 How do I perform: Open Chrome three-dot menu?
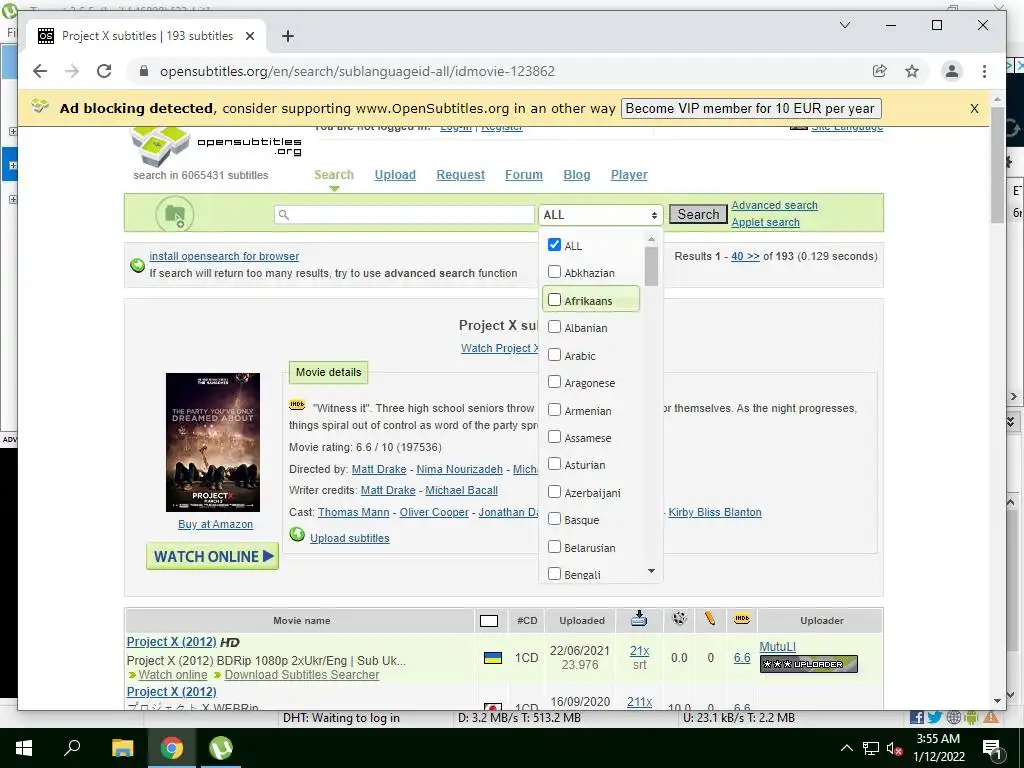click(x=984, y=71)
